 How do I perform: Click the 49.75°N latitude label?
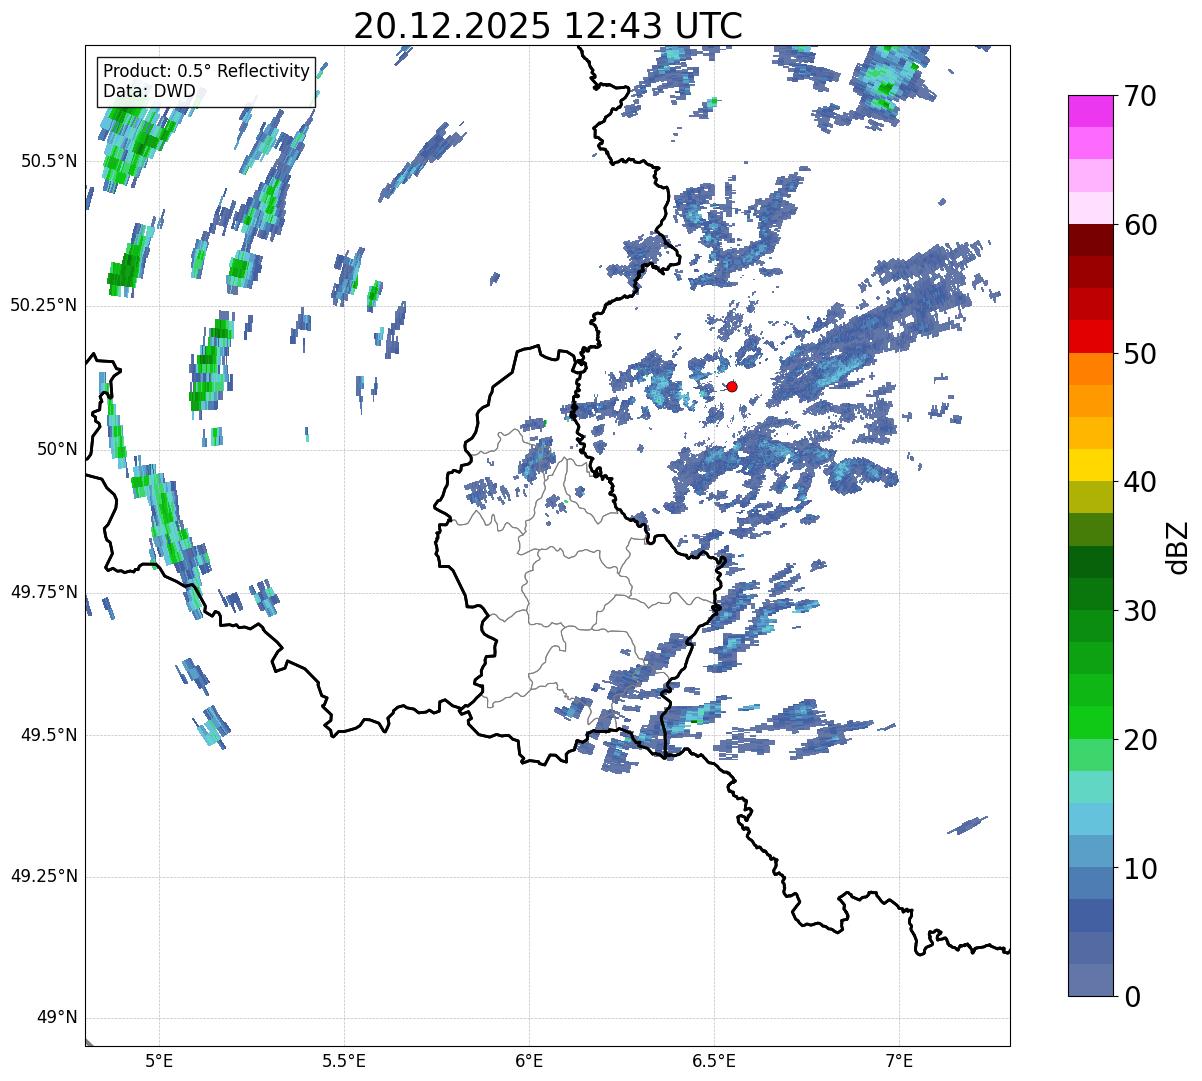(43, 592)
